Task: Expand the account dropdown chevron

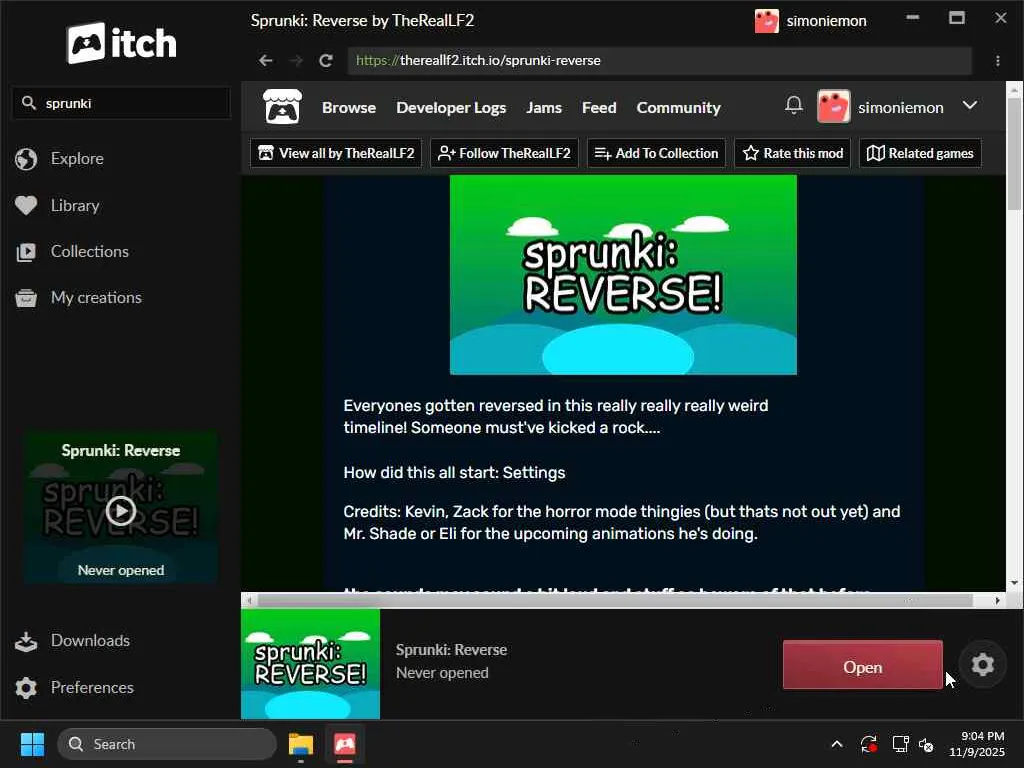Action: tap(970, 105)
